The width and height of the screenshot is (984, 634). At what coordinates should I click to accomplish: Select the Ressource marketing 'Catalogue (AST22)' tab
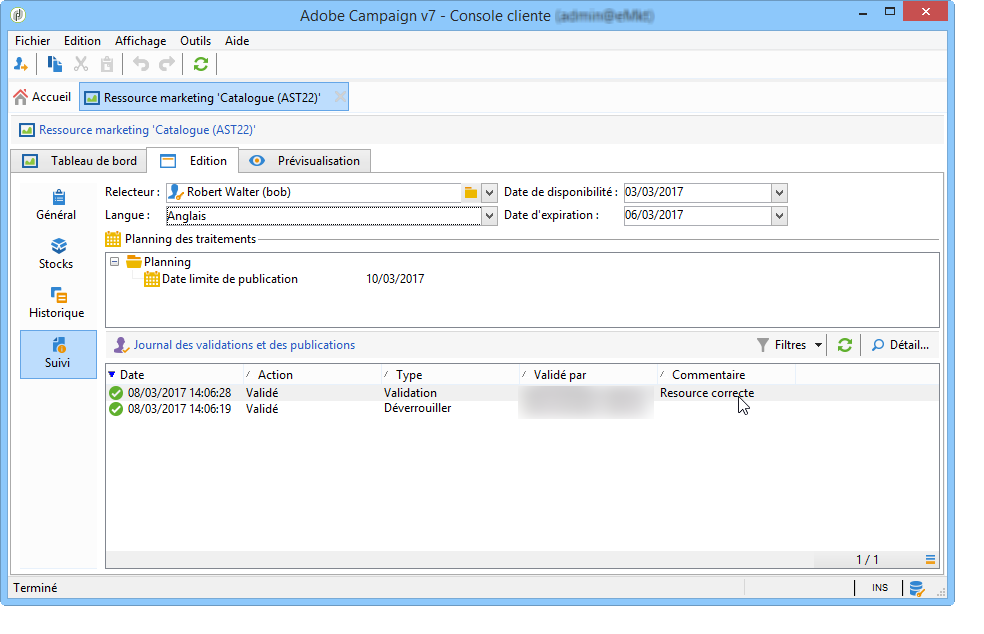(x=212, y=97)
